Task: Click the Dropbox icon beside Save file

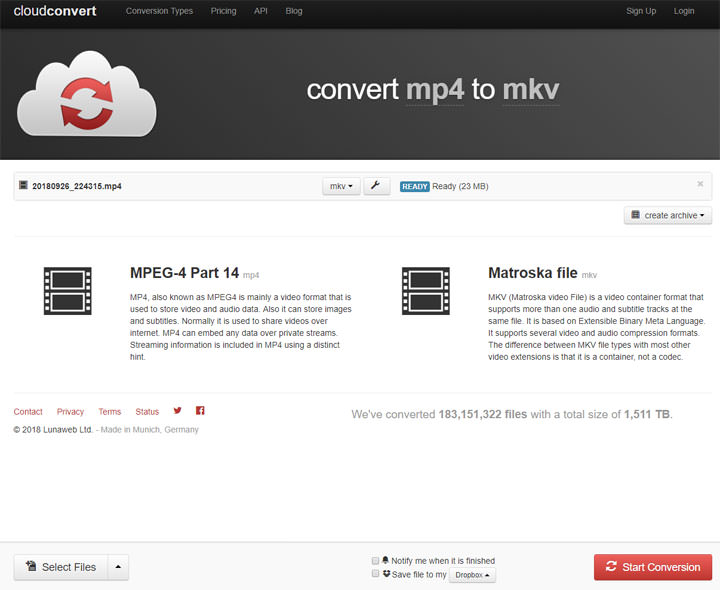Action: coord(387,573)
